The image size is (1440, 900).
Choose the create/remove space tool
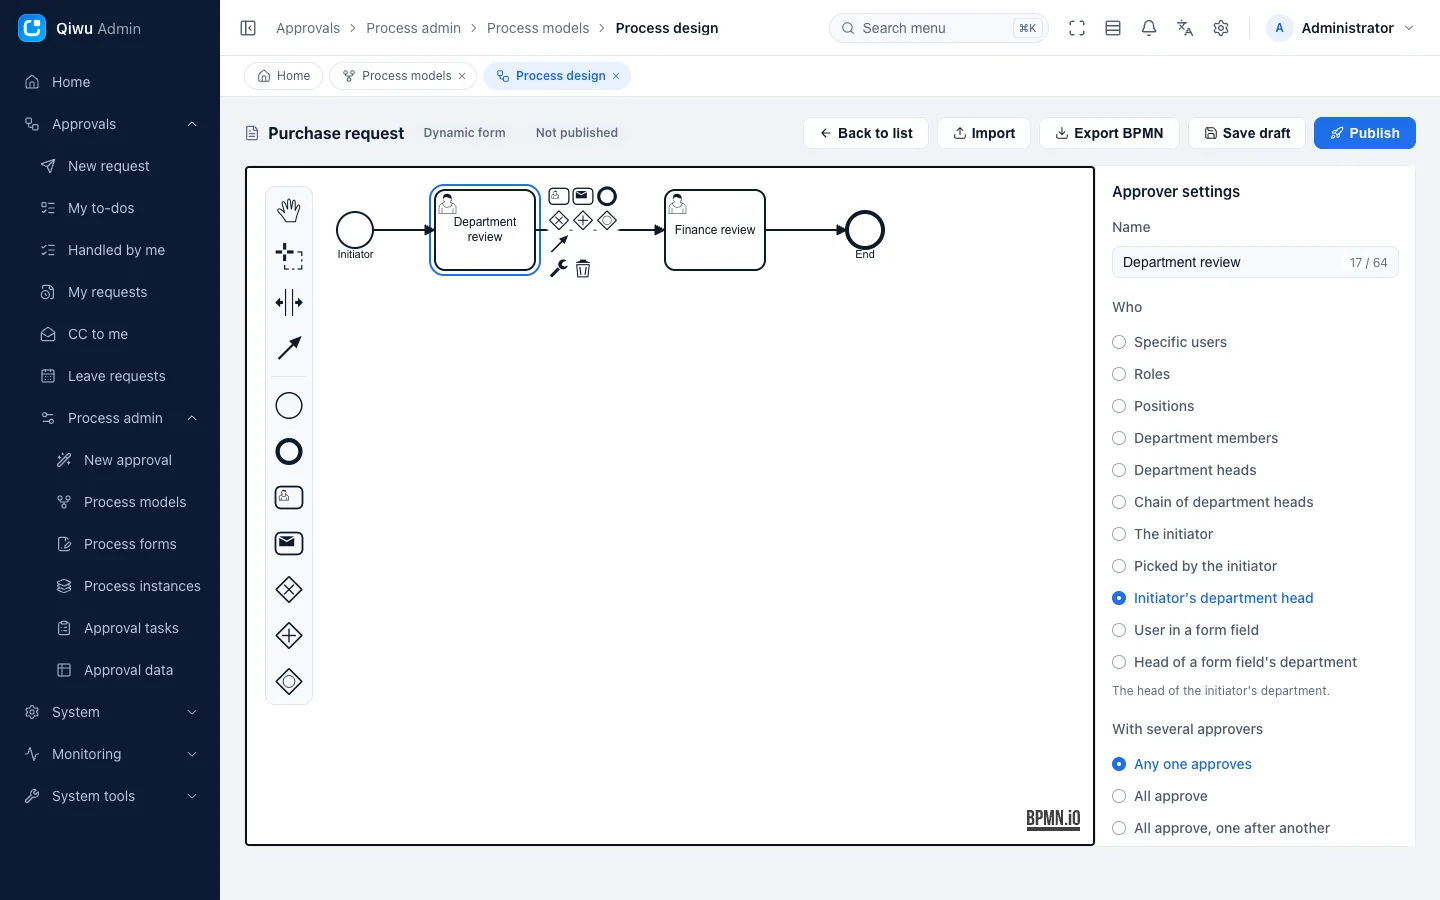coord(289,302)
